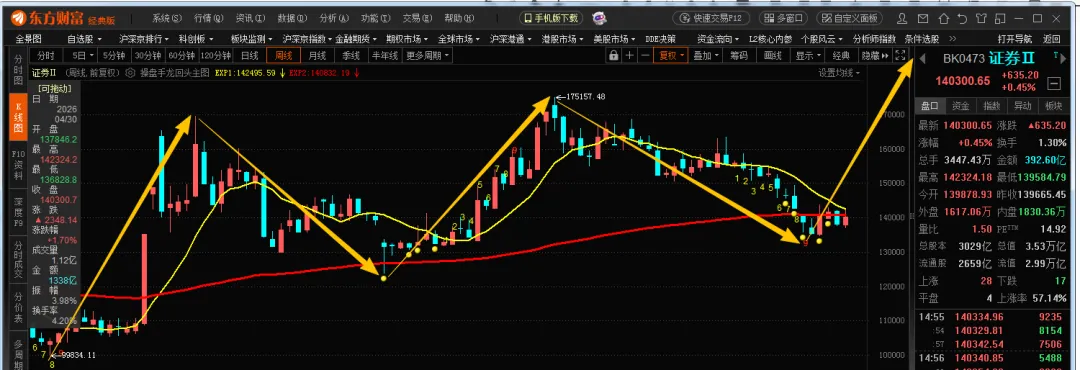Switch to 周线 period
1080x370 pixels.
tap(283, 56)
